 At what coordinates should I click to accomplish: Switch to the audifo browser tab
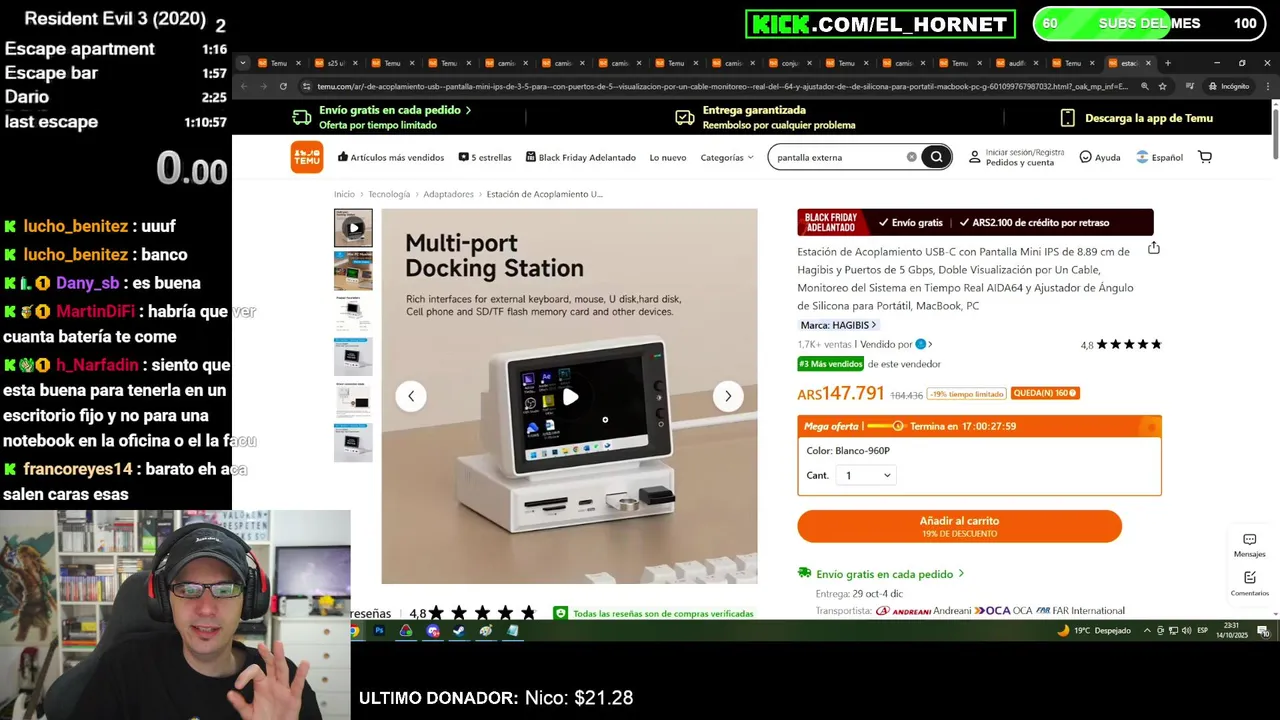[1016, 63]
